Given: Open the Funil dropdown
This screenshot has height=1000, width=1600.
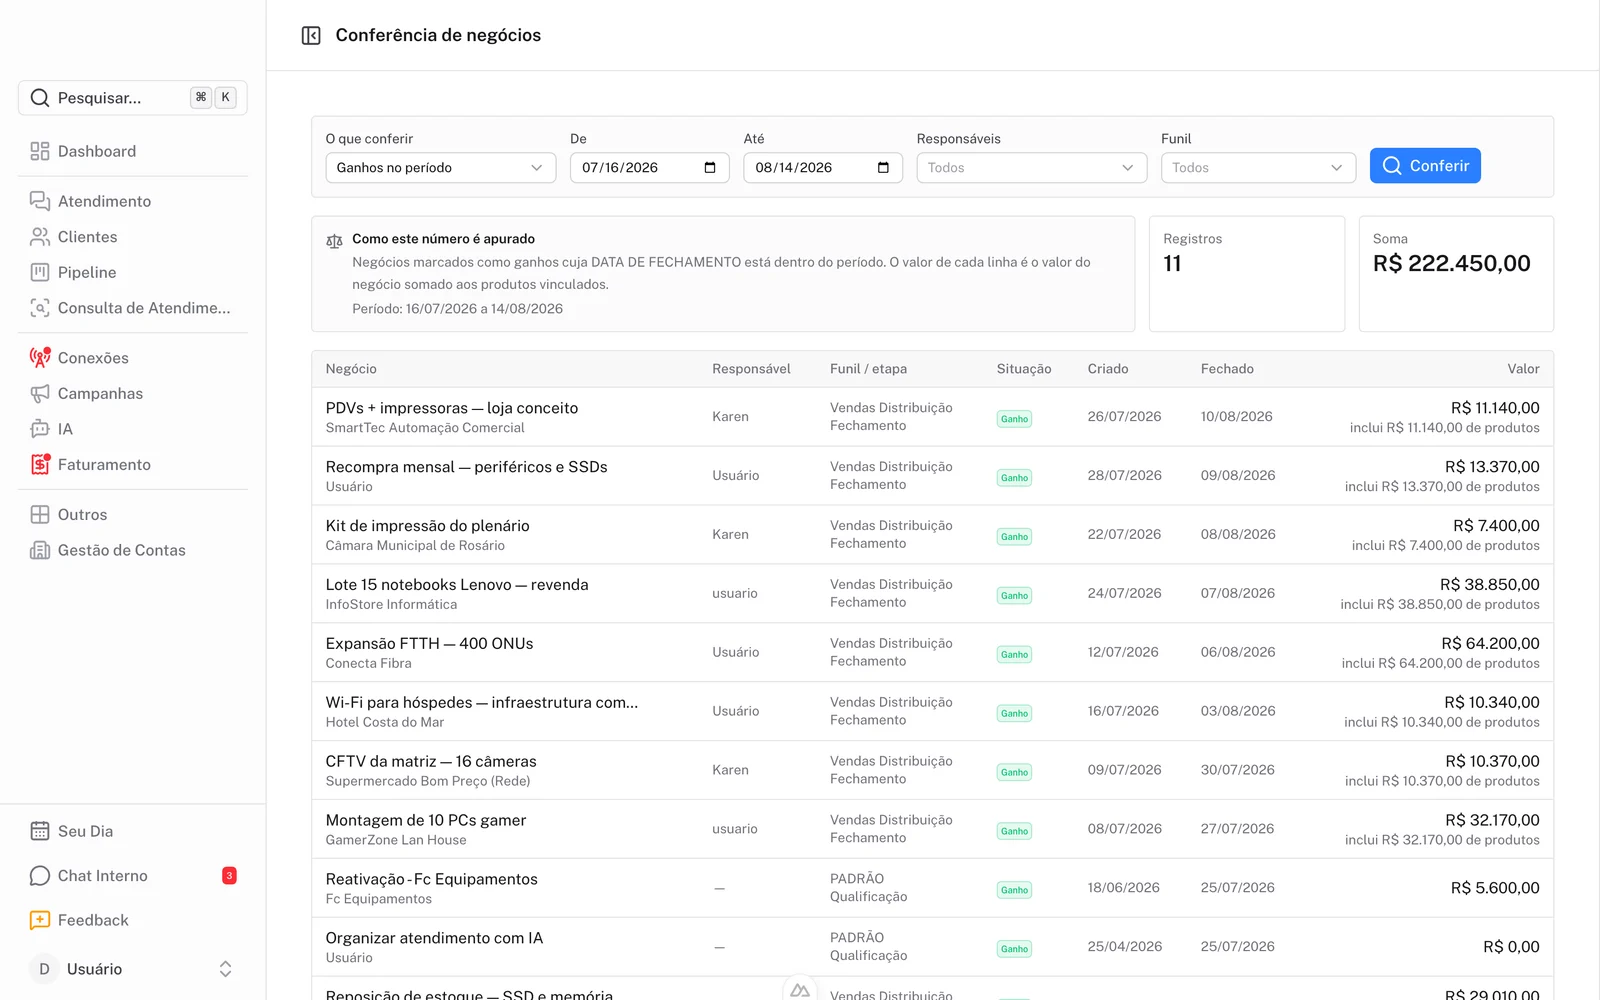Looking at the screenshot, I should (1258, 168).
